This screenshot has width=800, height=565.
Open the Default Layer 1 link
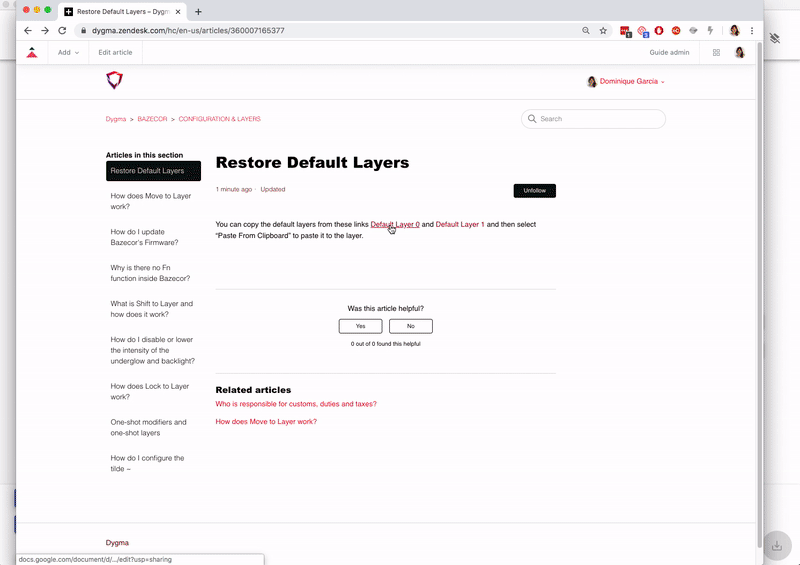click(x=460, y=224)
